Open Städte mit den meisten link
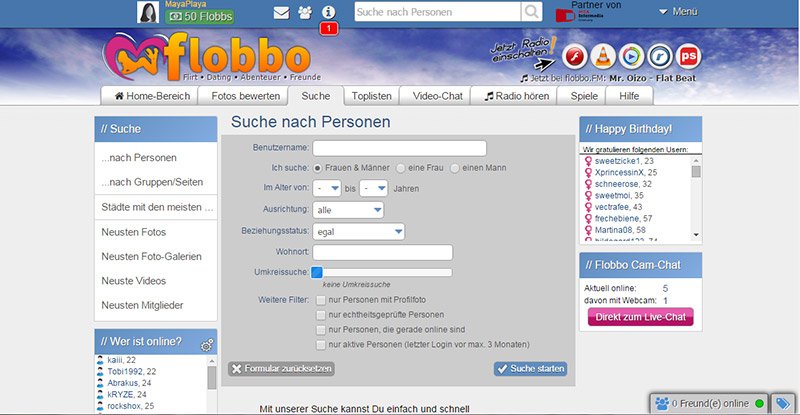The width and height of the screenshot is (800, 415). [x=156, y=207]
